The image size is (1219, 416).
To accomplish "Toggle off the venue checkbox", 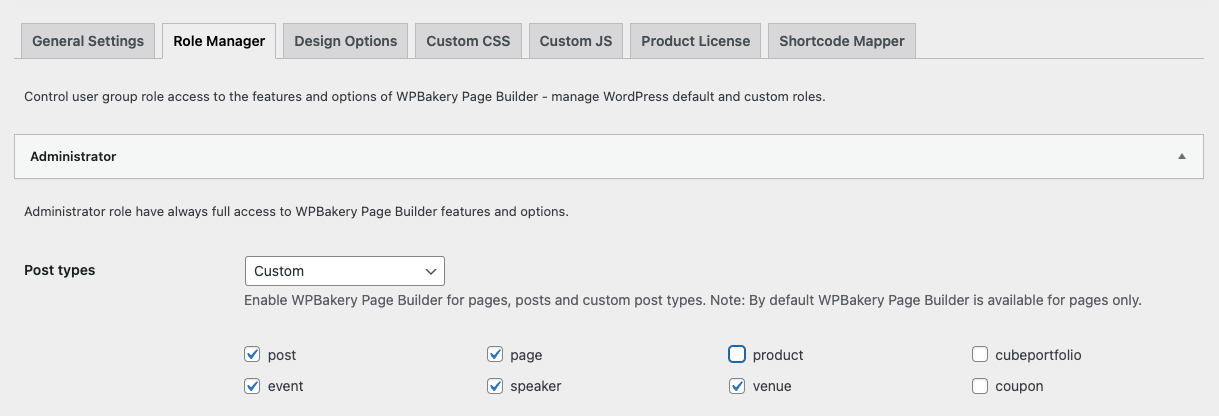I will pos(737,386).
